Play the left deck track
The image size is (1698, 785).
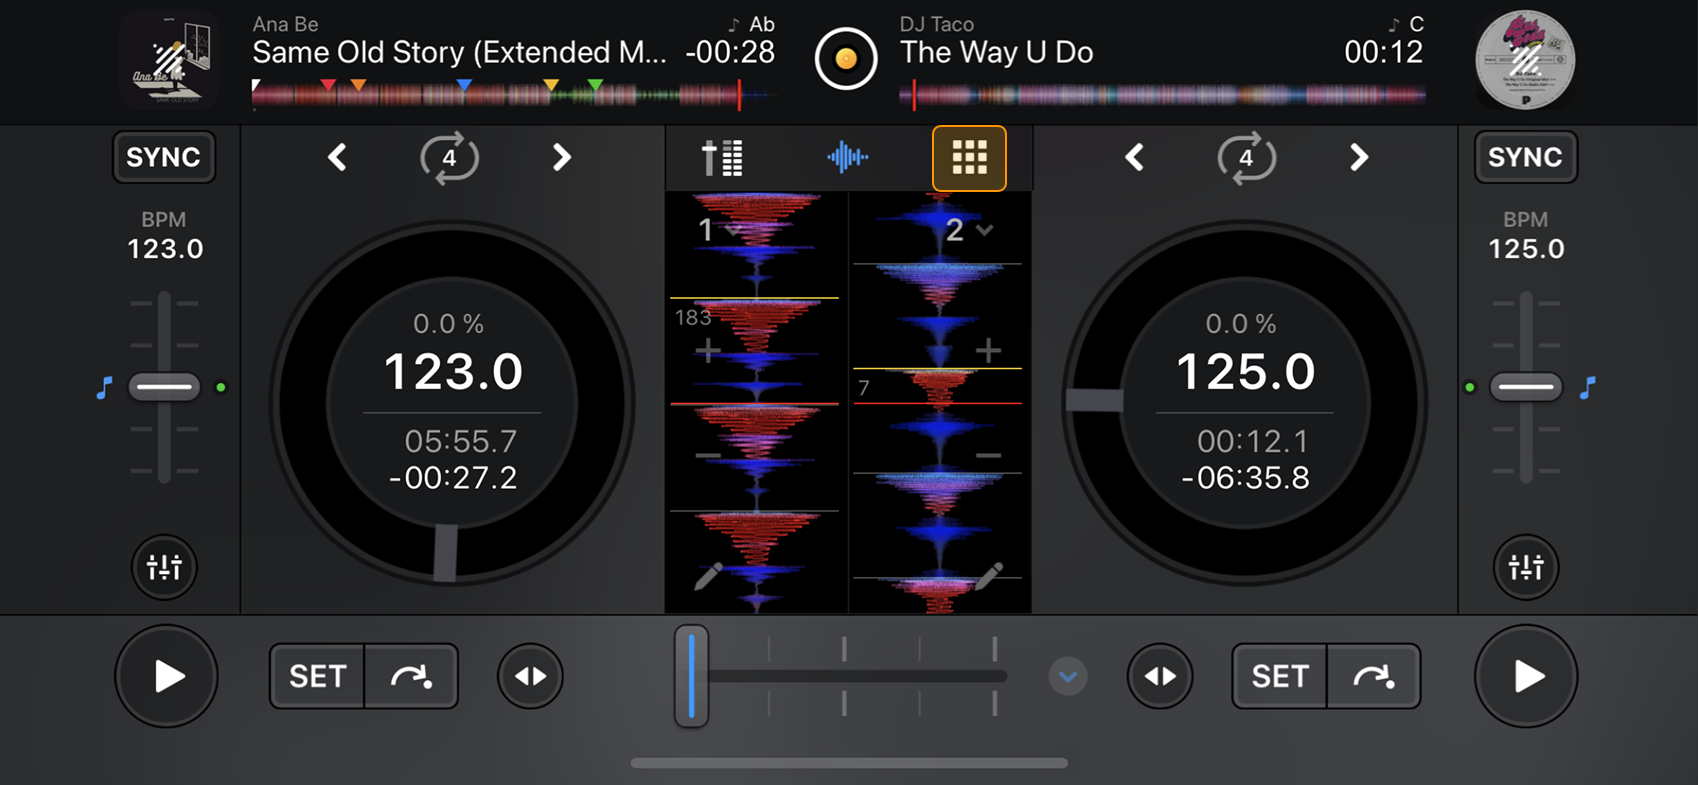pyautogui.click(x=166, y=677)
